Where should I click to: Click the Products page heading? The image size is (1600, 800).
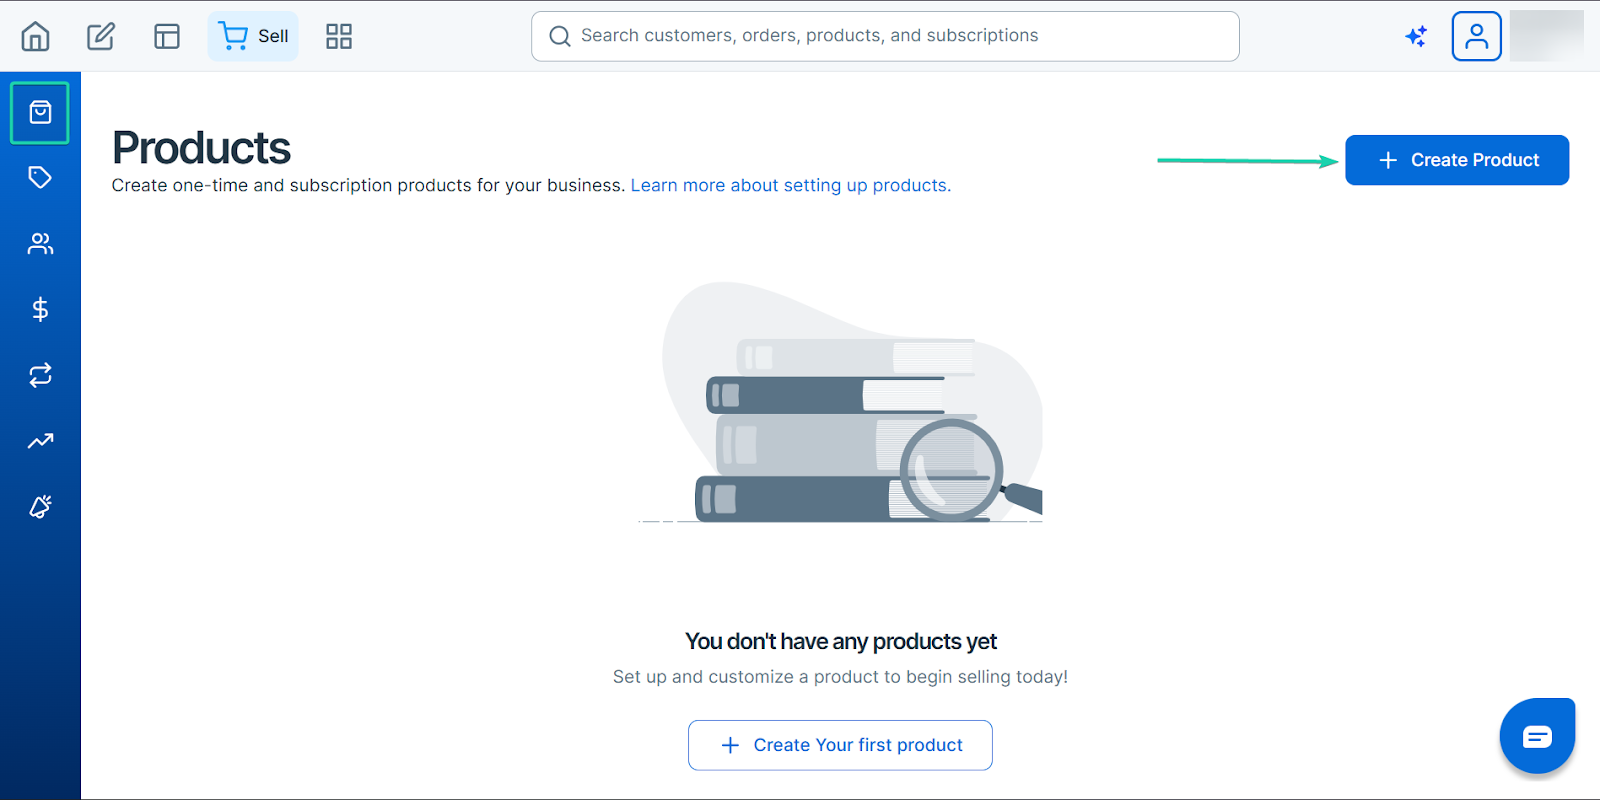[201, 148]
